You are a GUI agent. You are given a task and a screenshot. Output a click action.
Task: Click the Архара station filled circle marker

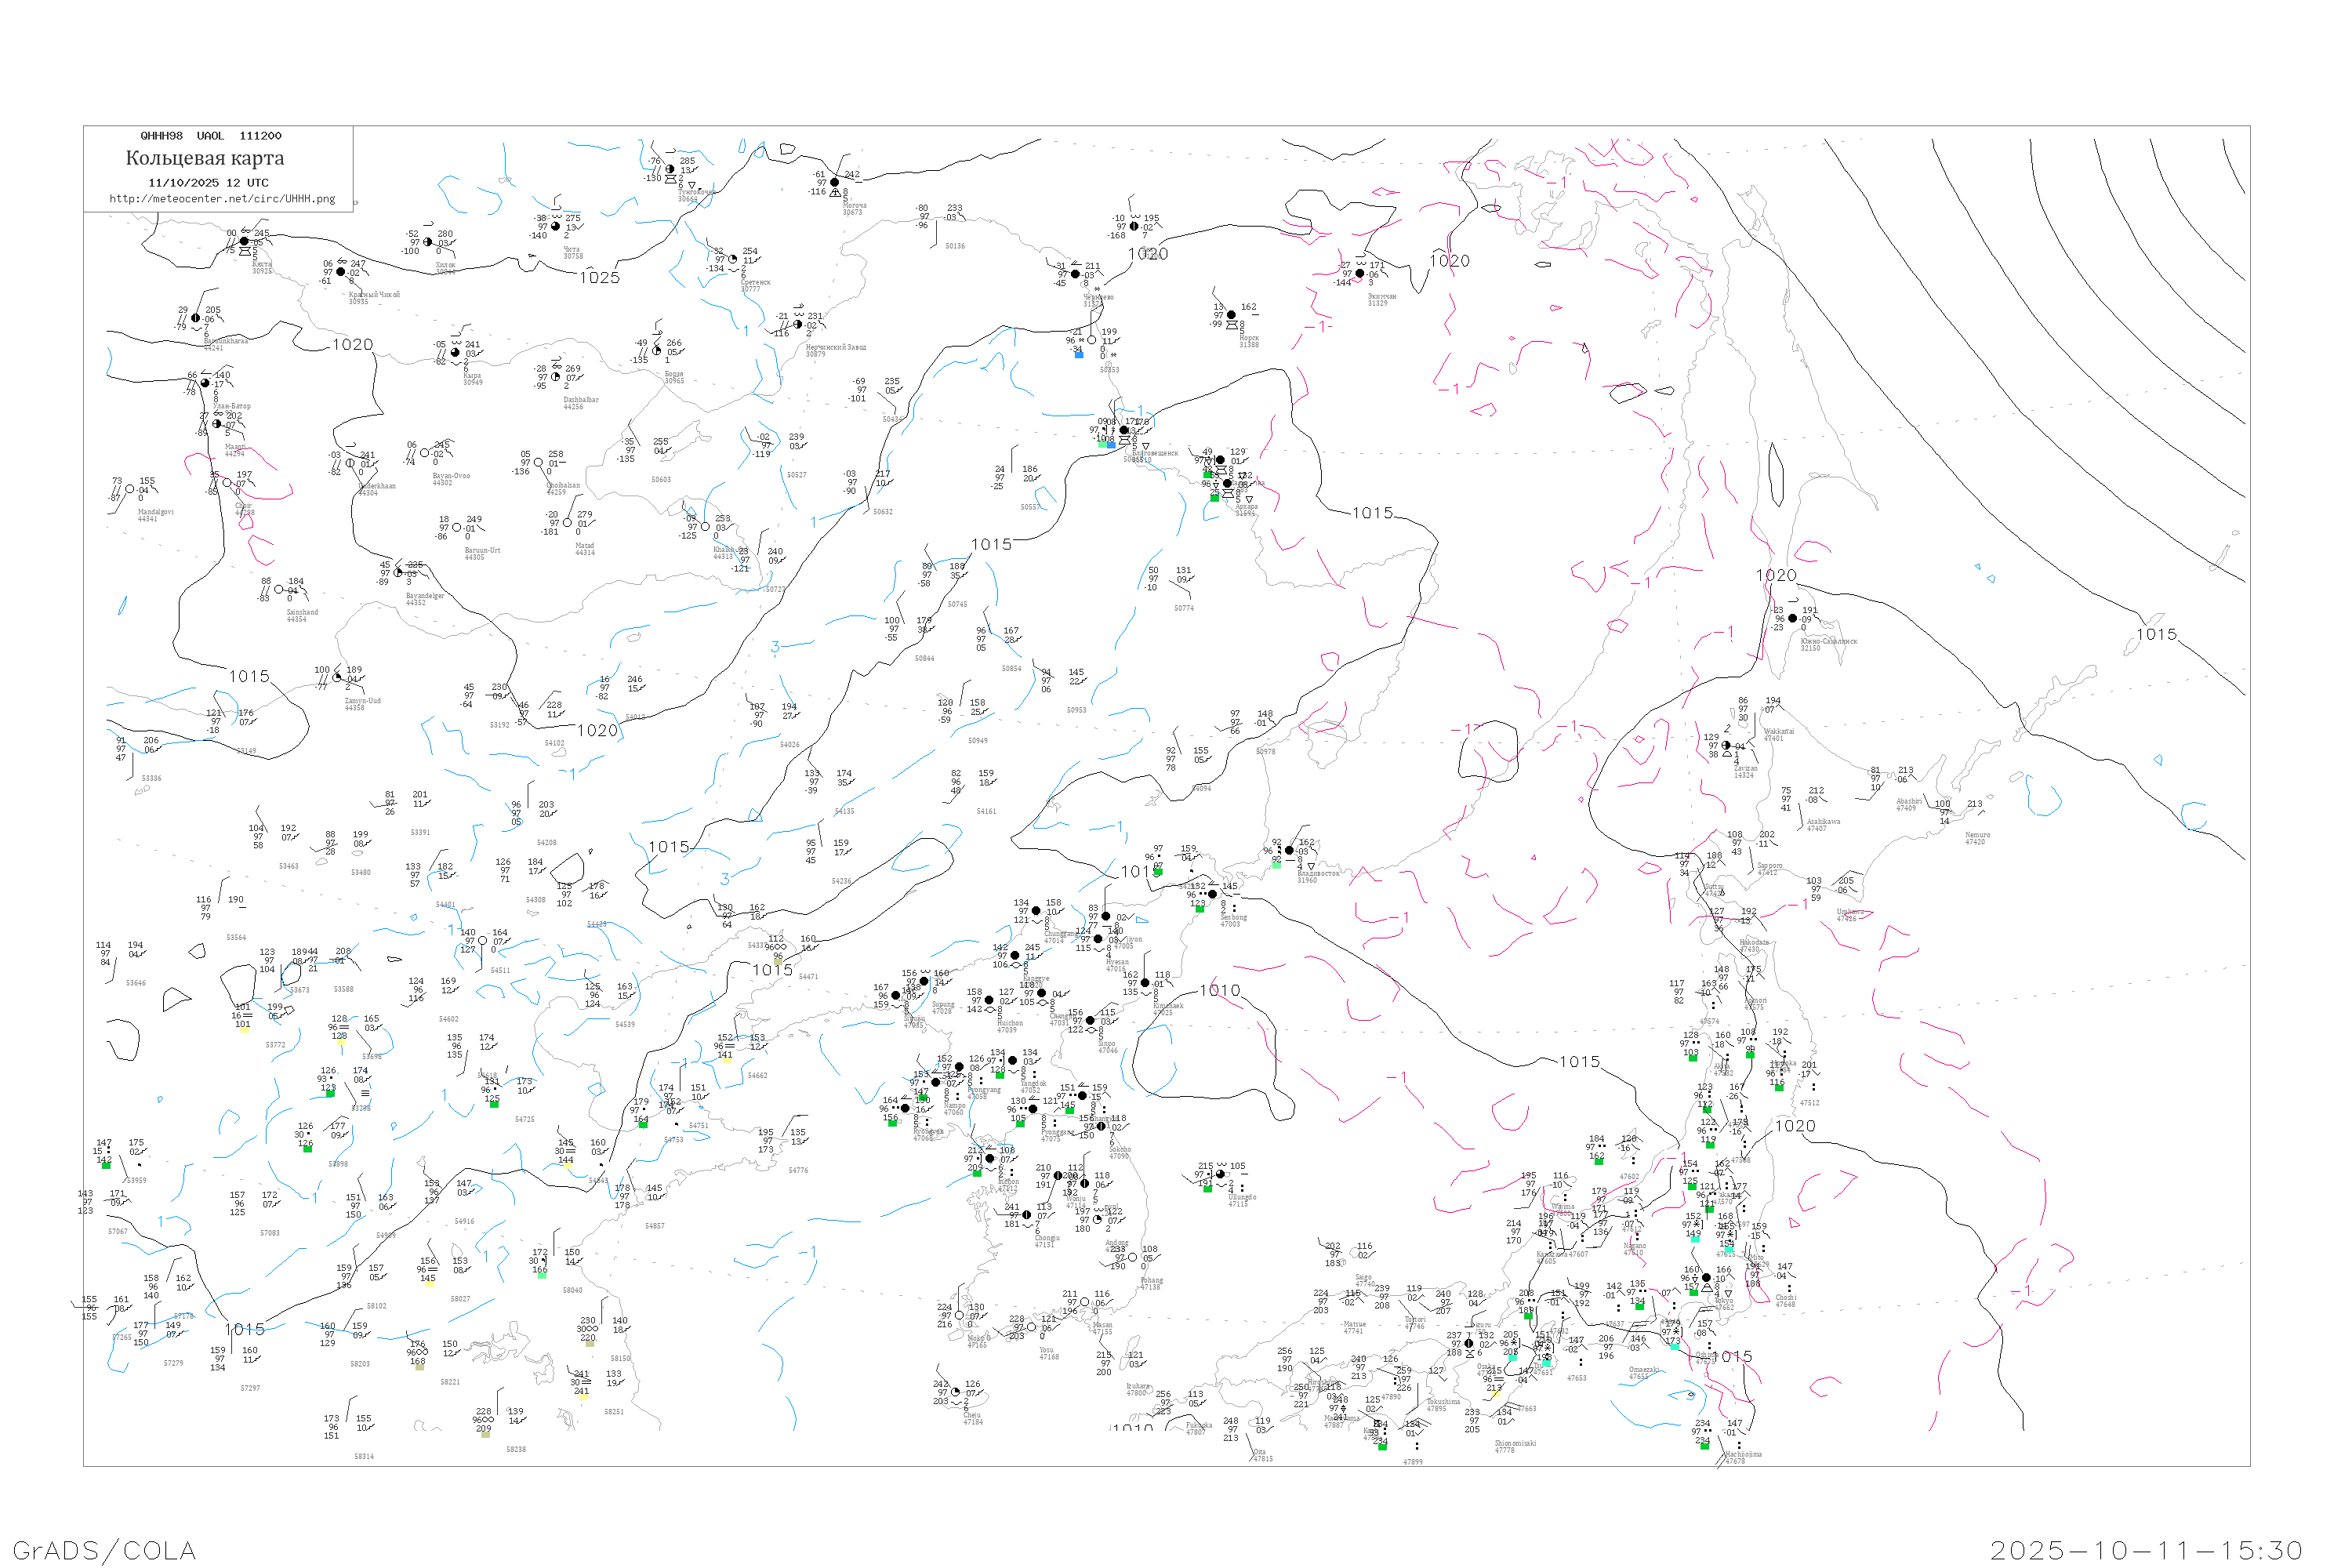1227,483
